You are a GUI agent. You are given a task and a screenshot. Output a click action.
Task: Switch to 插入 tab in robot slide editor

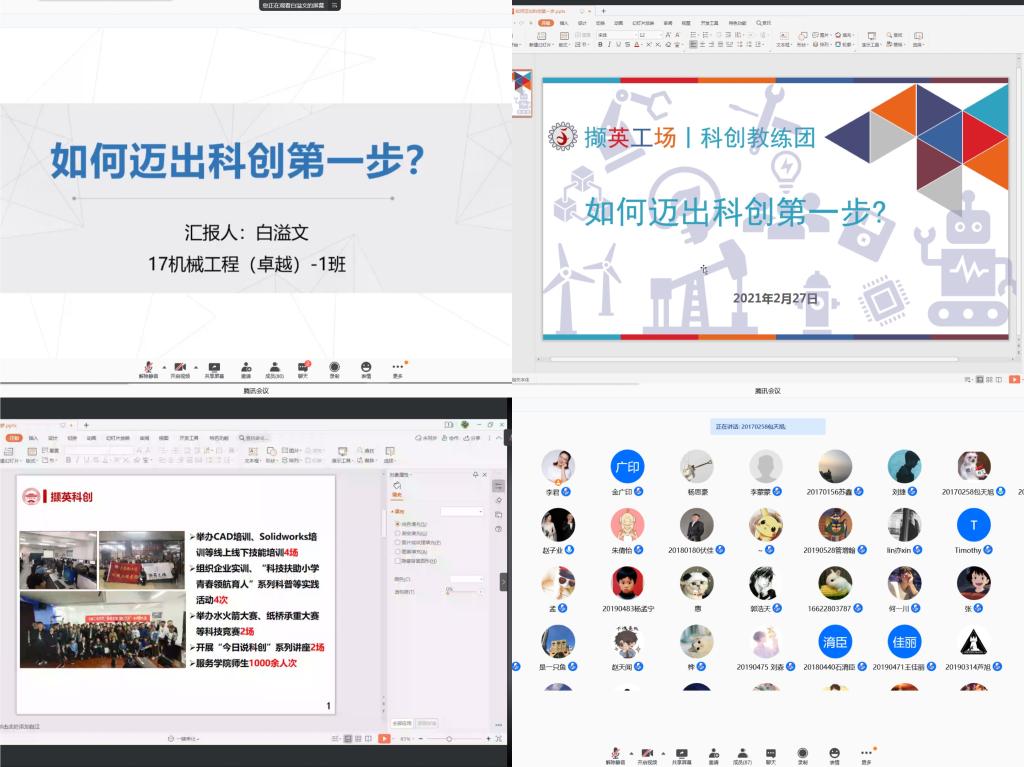tap(564, 22)
